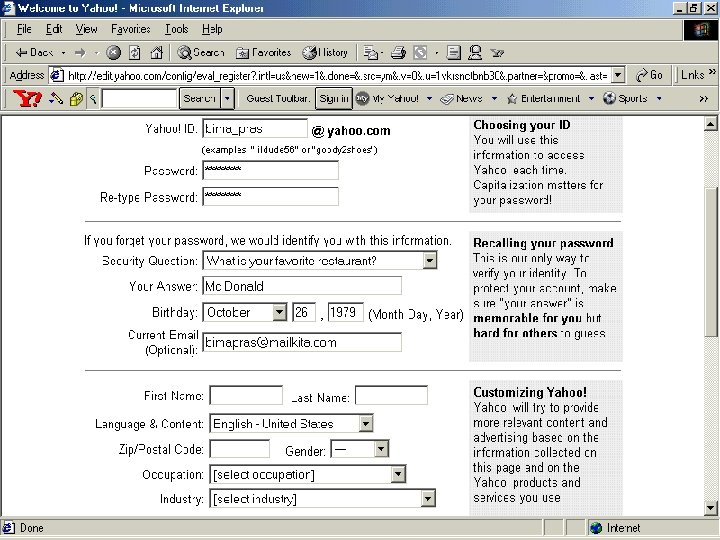Click the birthday day field showing 26
Viewport: 720px width, 540px height.
(x=304, y=312)
